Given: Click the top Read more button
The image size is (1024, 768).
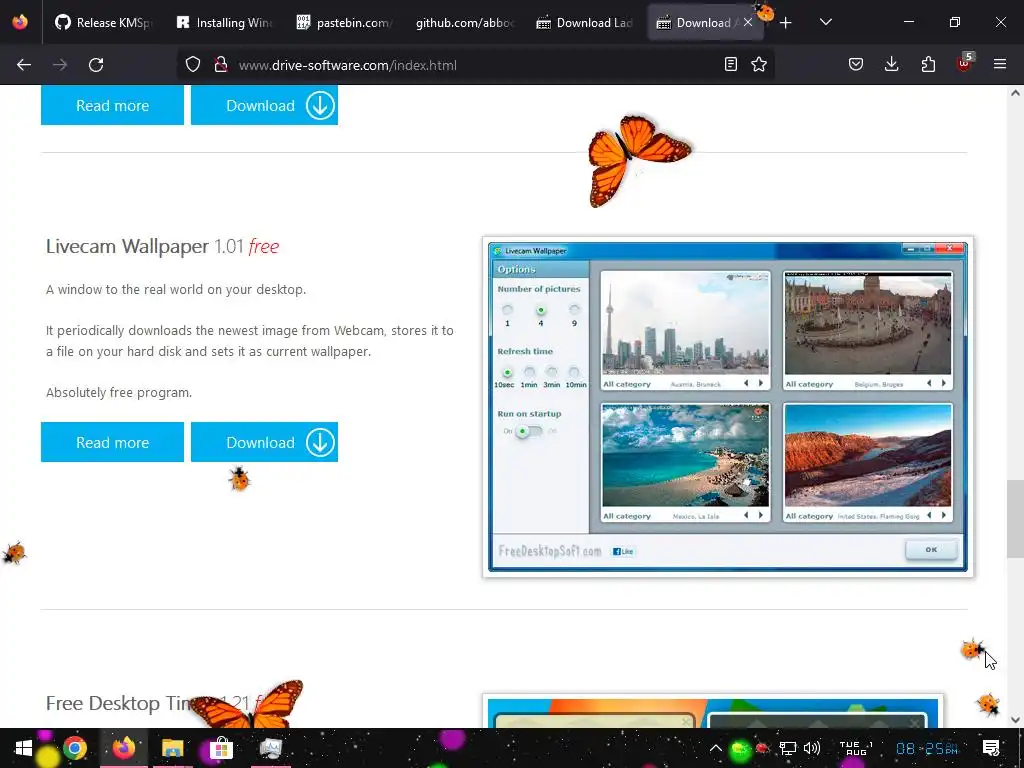Looking at the screenshot, I should [x=112, y=105].
